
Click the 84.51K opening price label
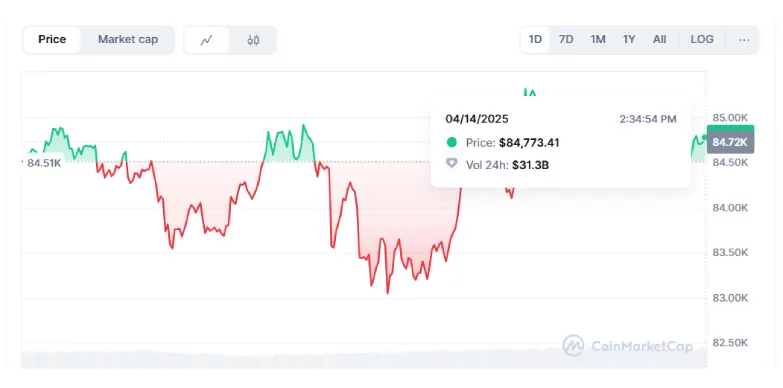point(43,163)
